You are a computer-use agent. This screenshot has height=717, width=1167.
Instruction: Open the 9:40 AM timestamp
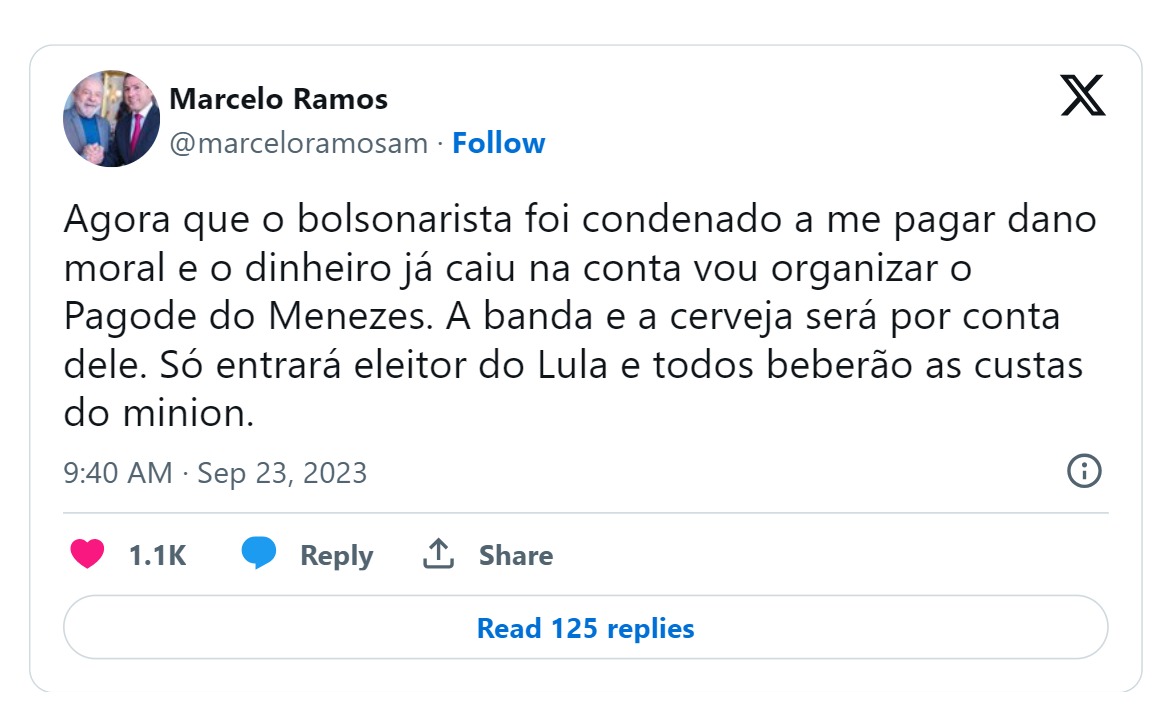click(117, 472)
